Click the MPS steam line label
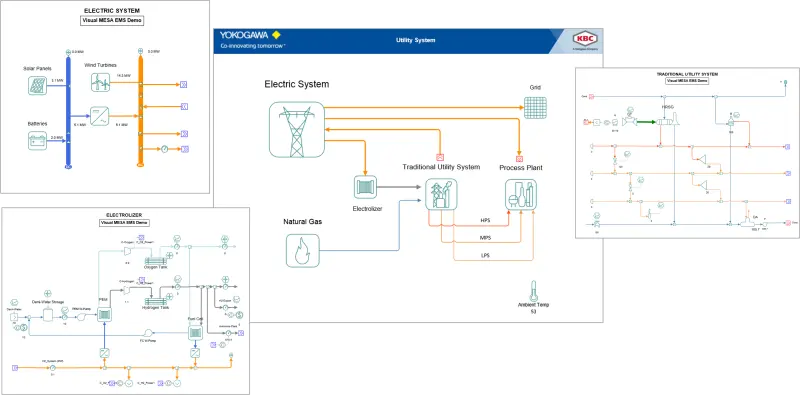This screenshot has width=800, height=395. tap(485, 238)
